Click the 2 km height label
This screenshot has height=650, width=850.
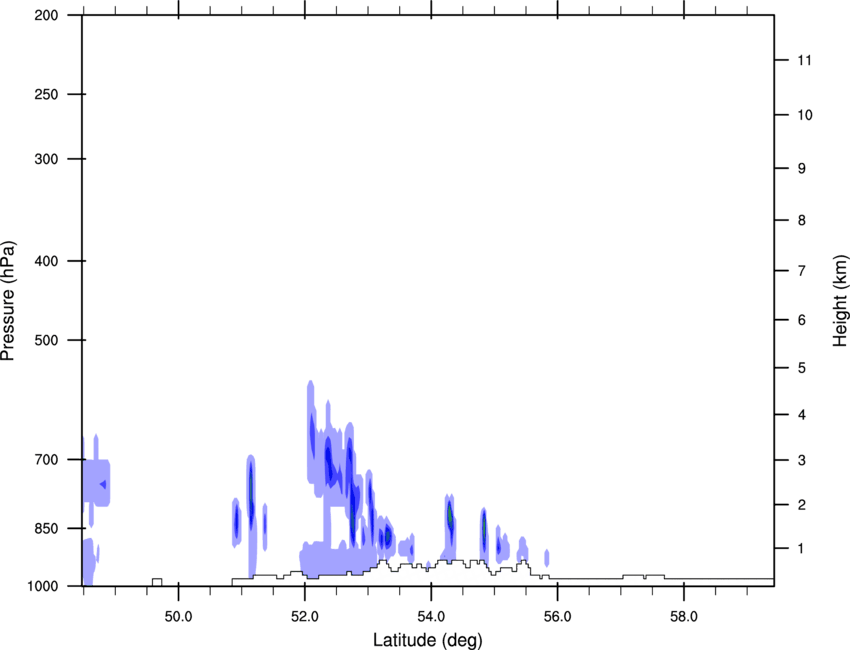(x=802, y=505)
